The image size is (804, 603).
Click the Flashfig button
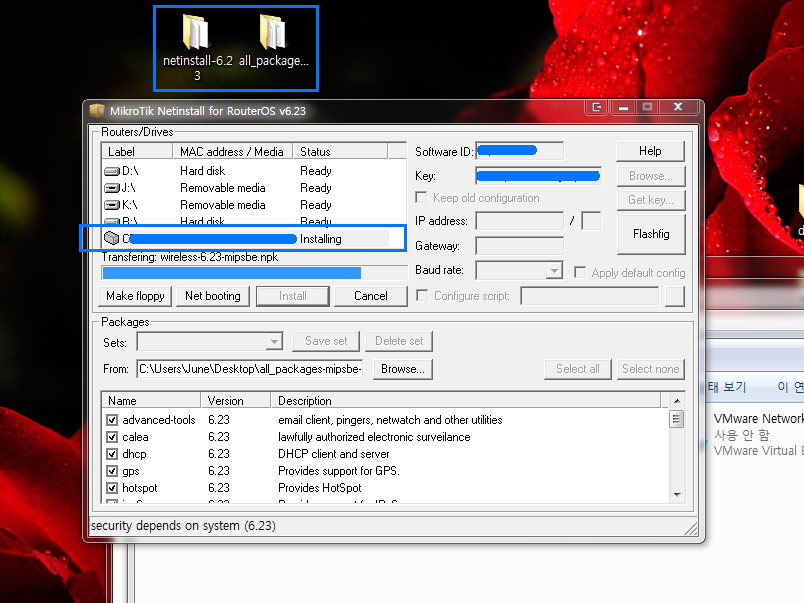tap(651, 234)
